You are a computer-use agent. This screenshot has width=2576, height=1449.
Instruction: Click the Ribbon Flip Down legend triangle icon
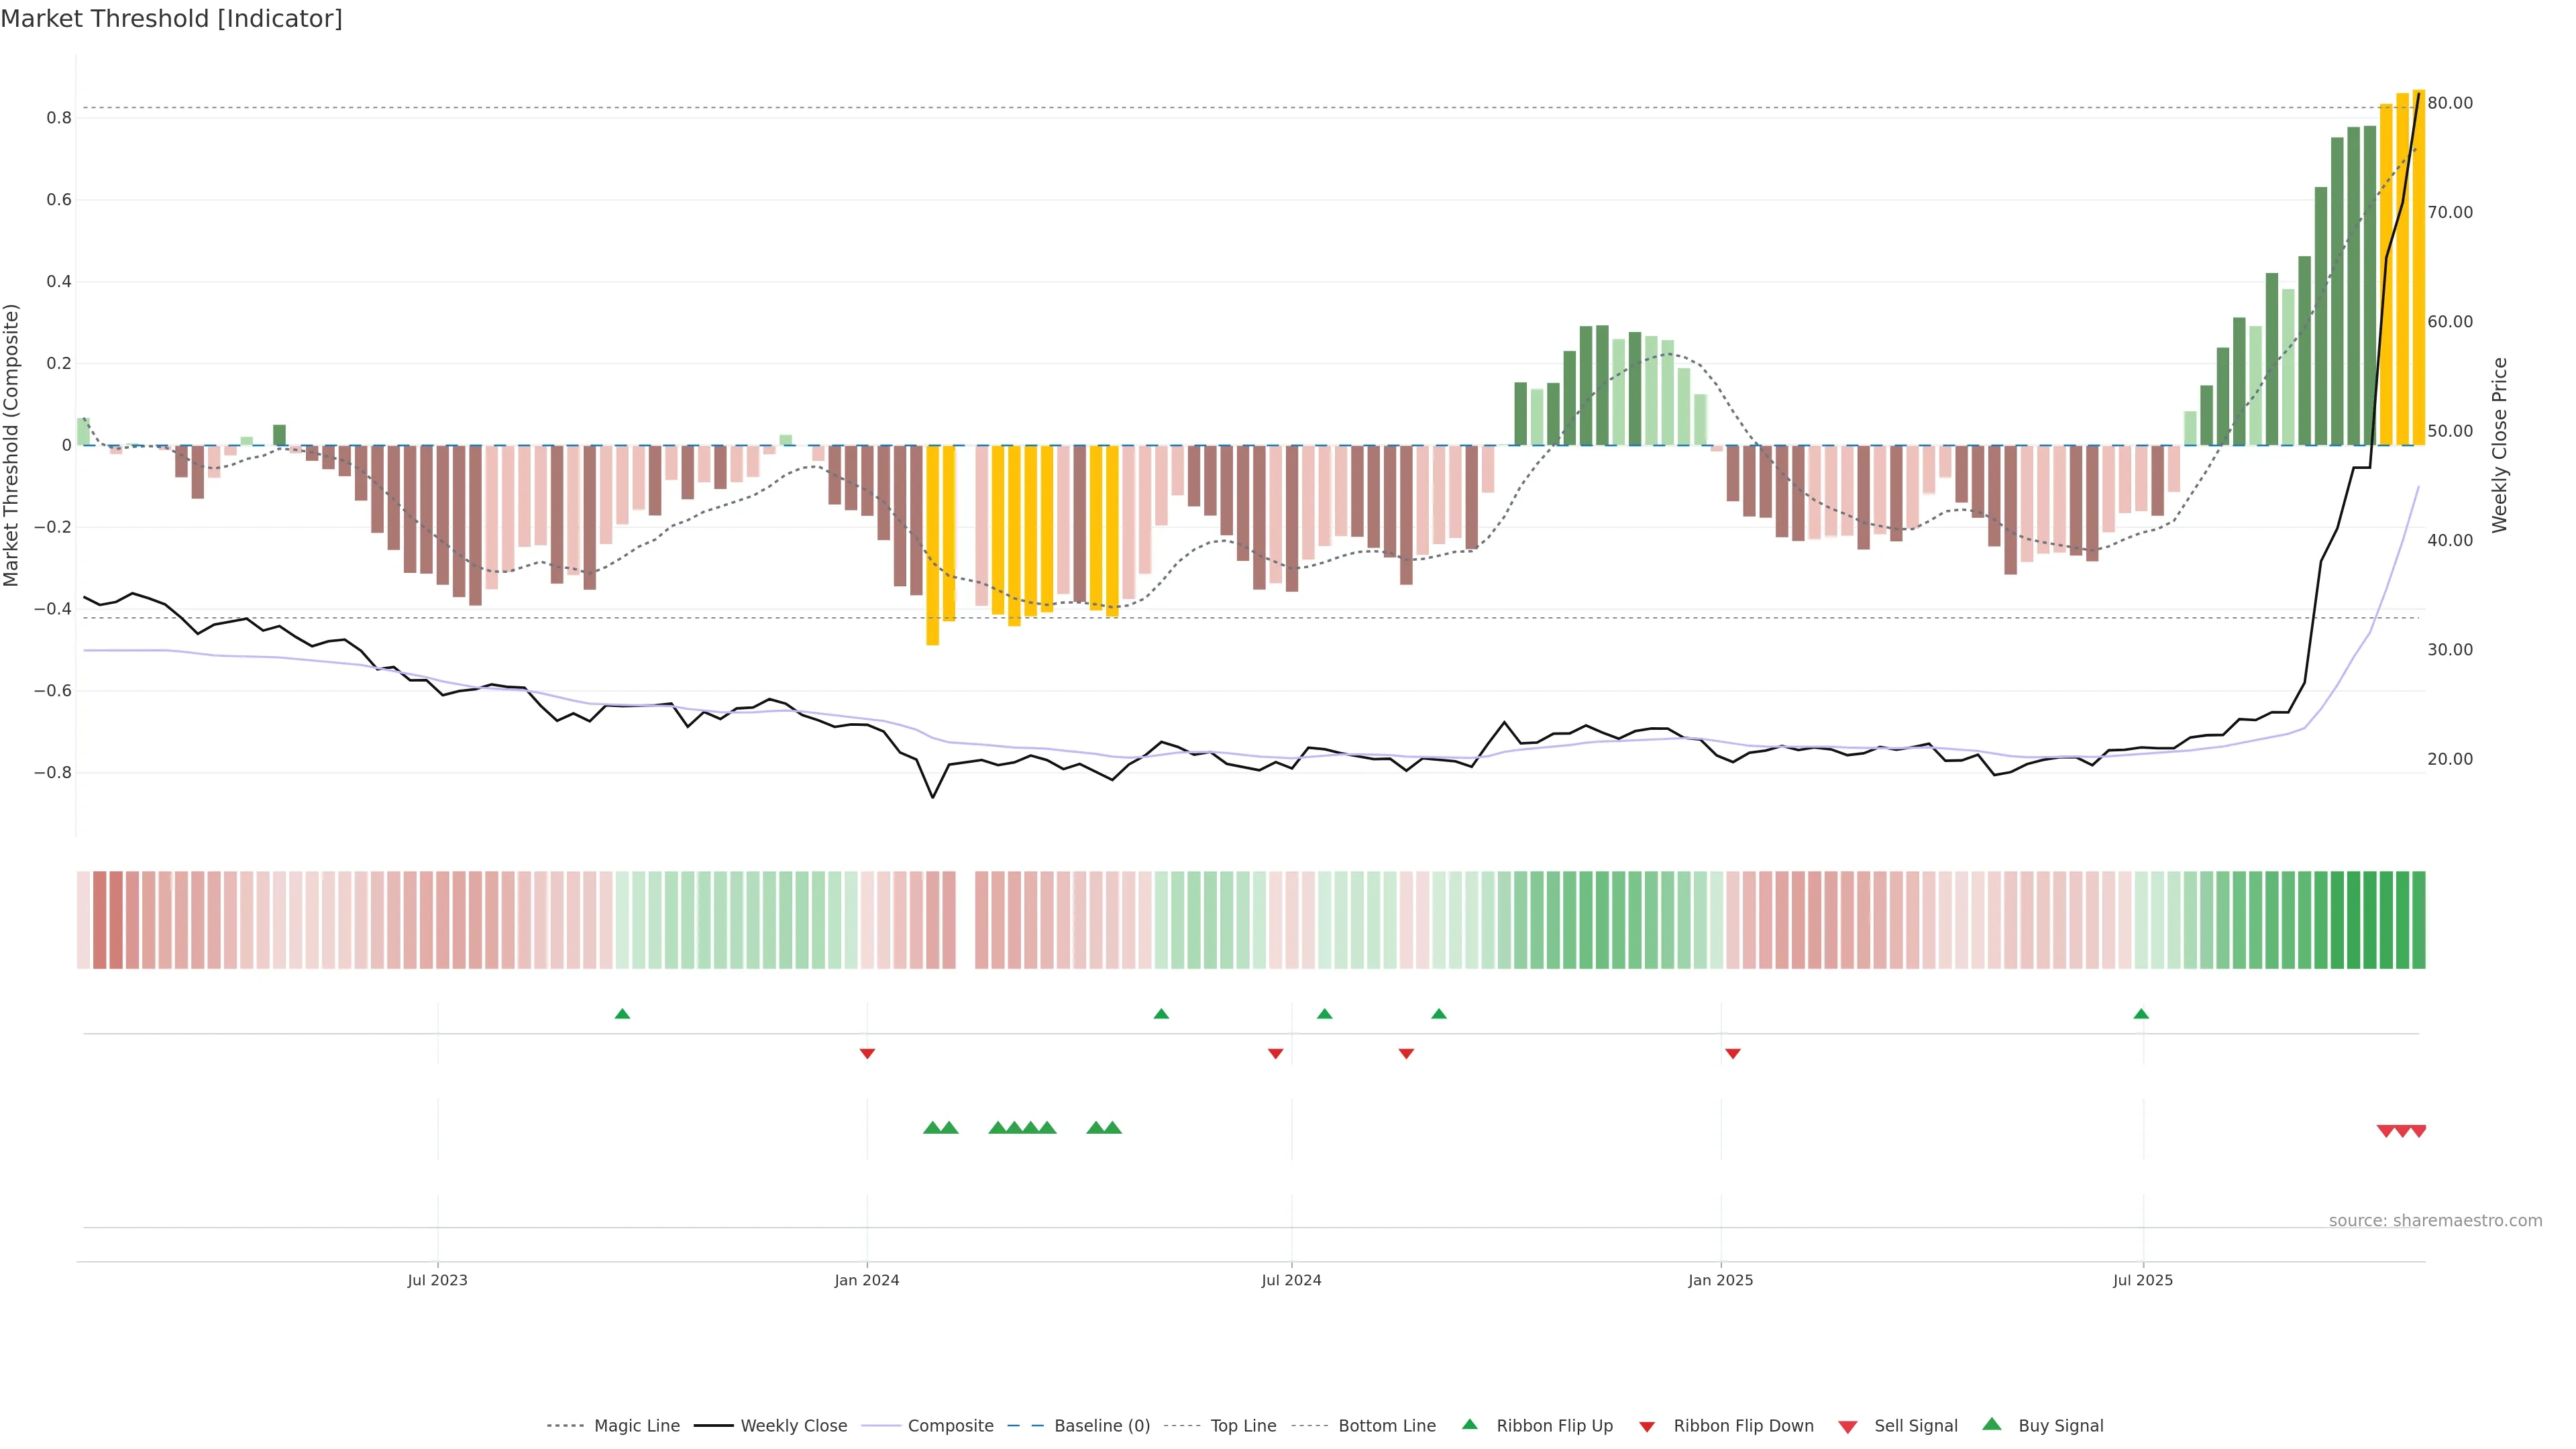(1647, 1427)
